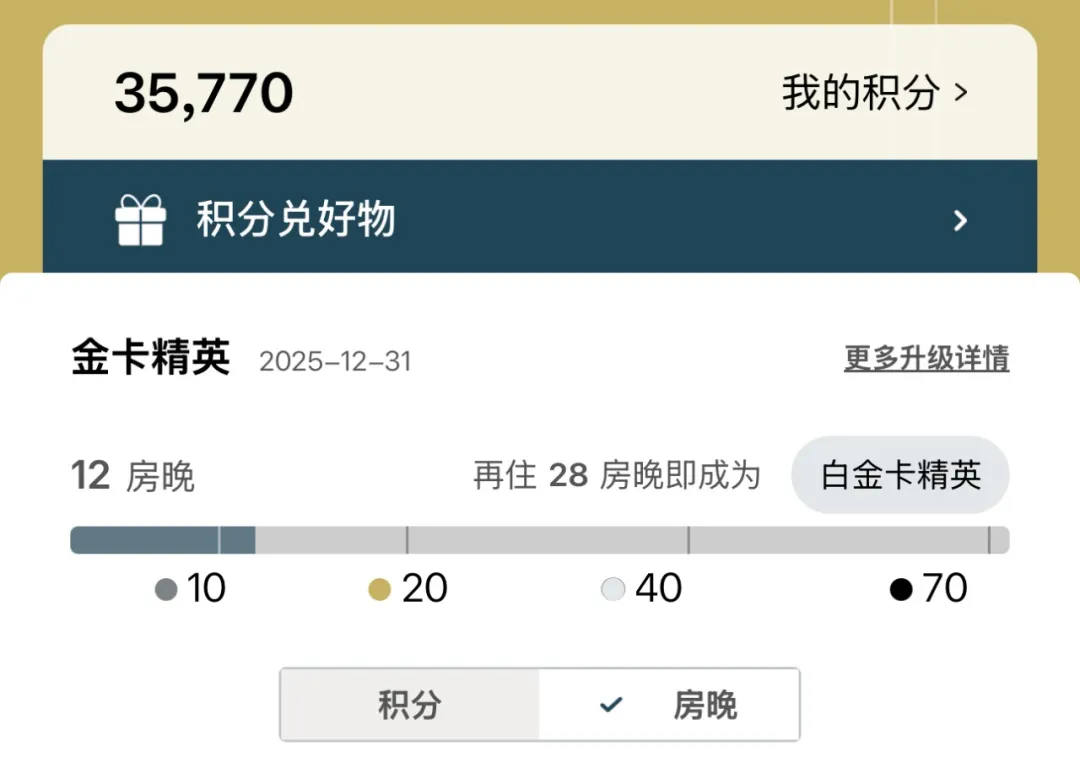Screen dimensions: 1080x774
Task: Click the black dot icon next to 70
Action: click(x=899, y=589)
